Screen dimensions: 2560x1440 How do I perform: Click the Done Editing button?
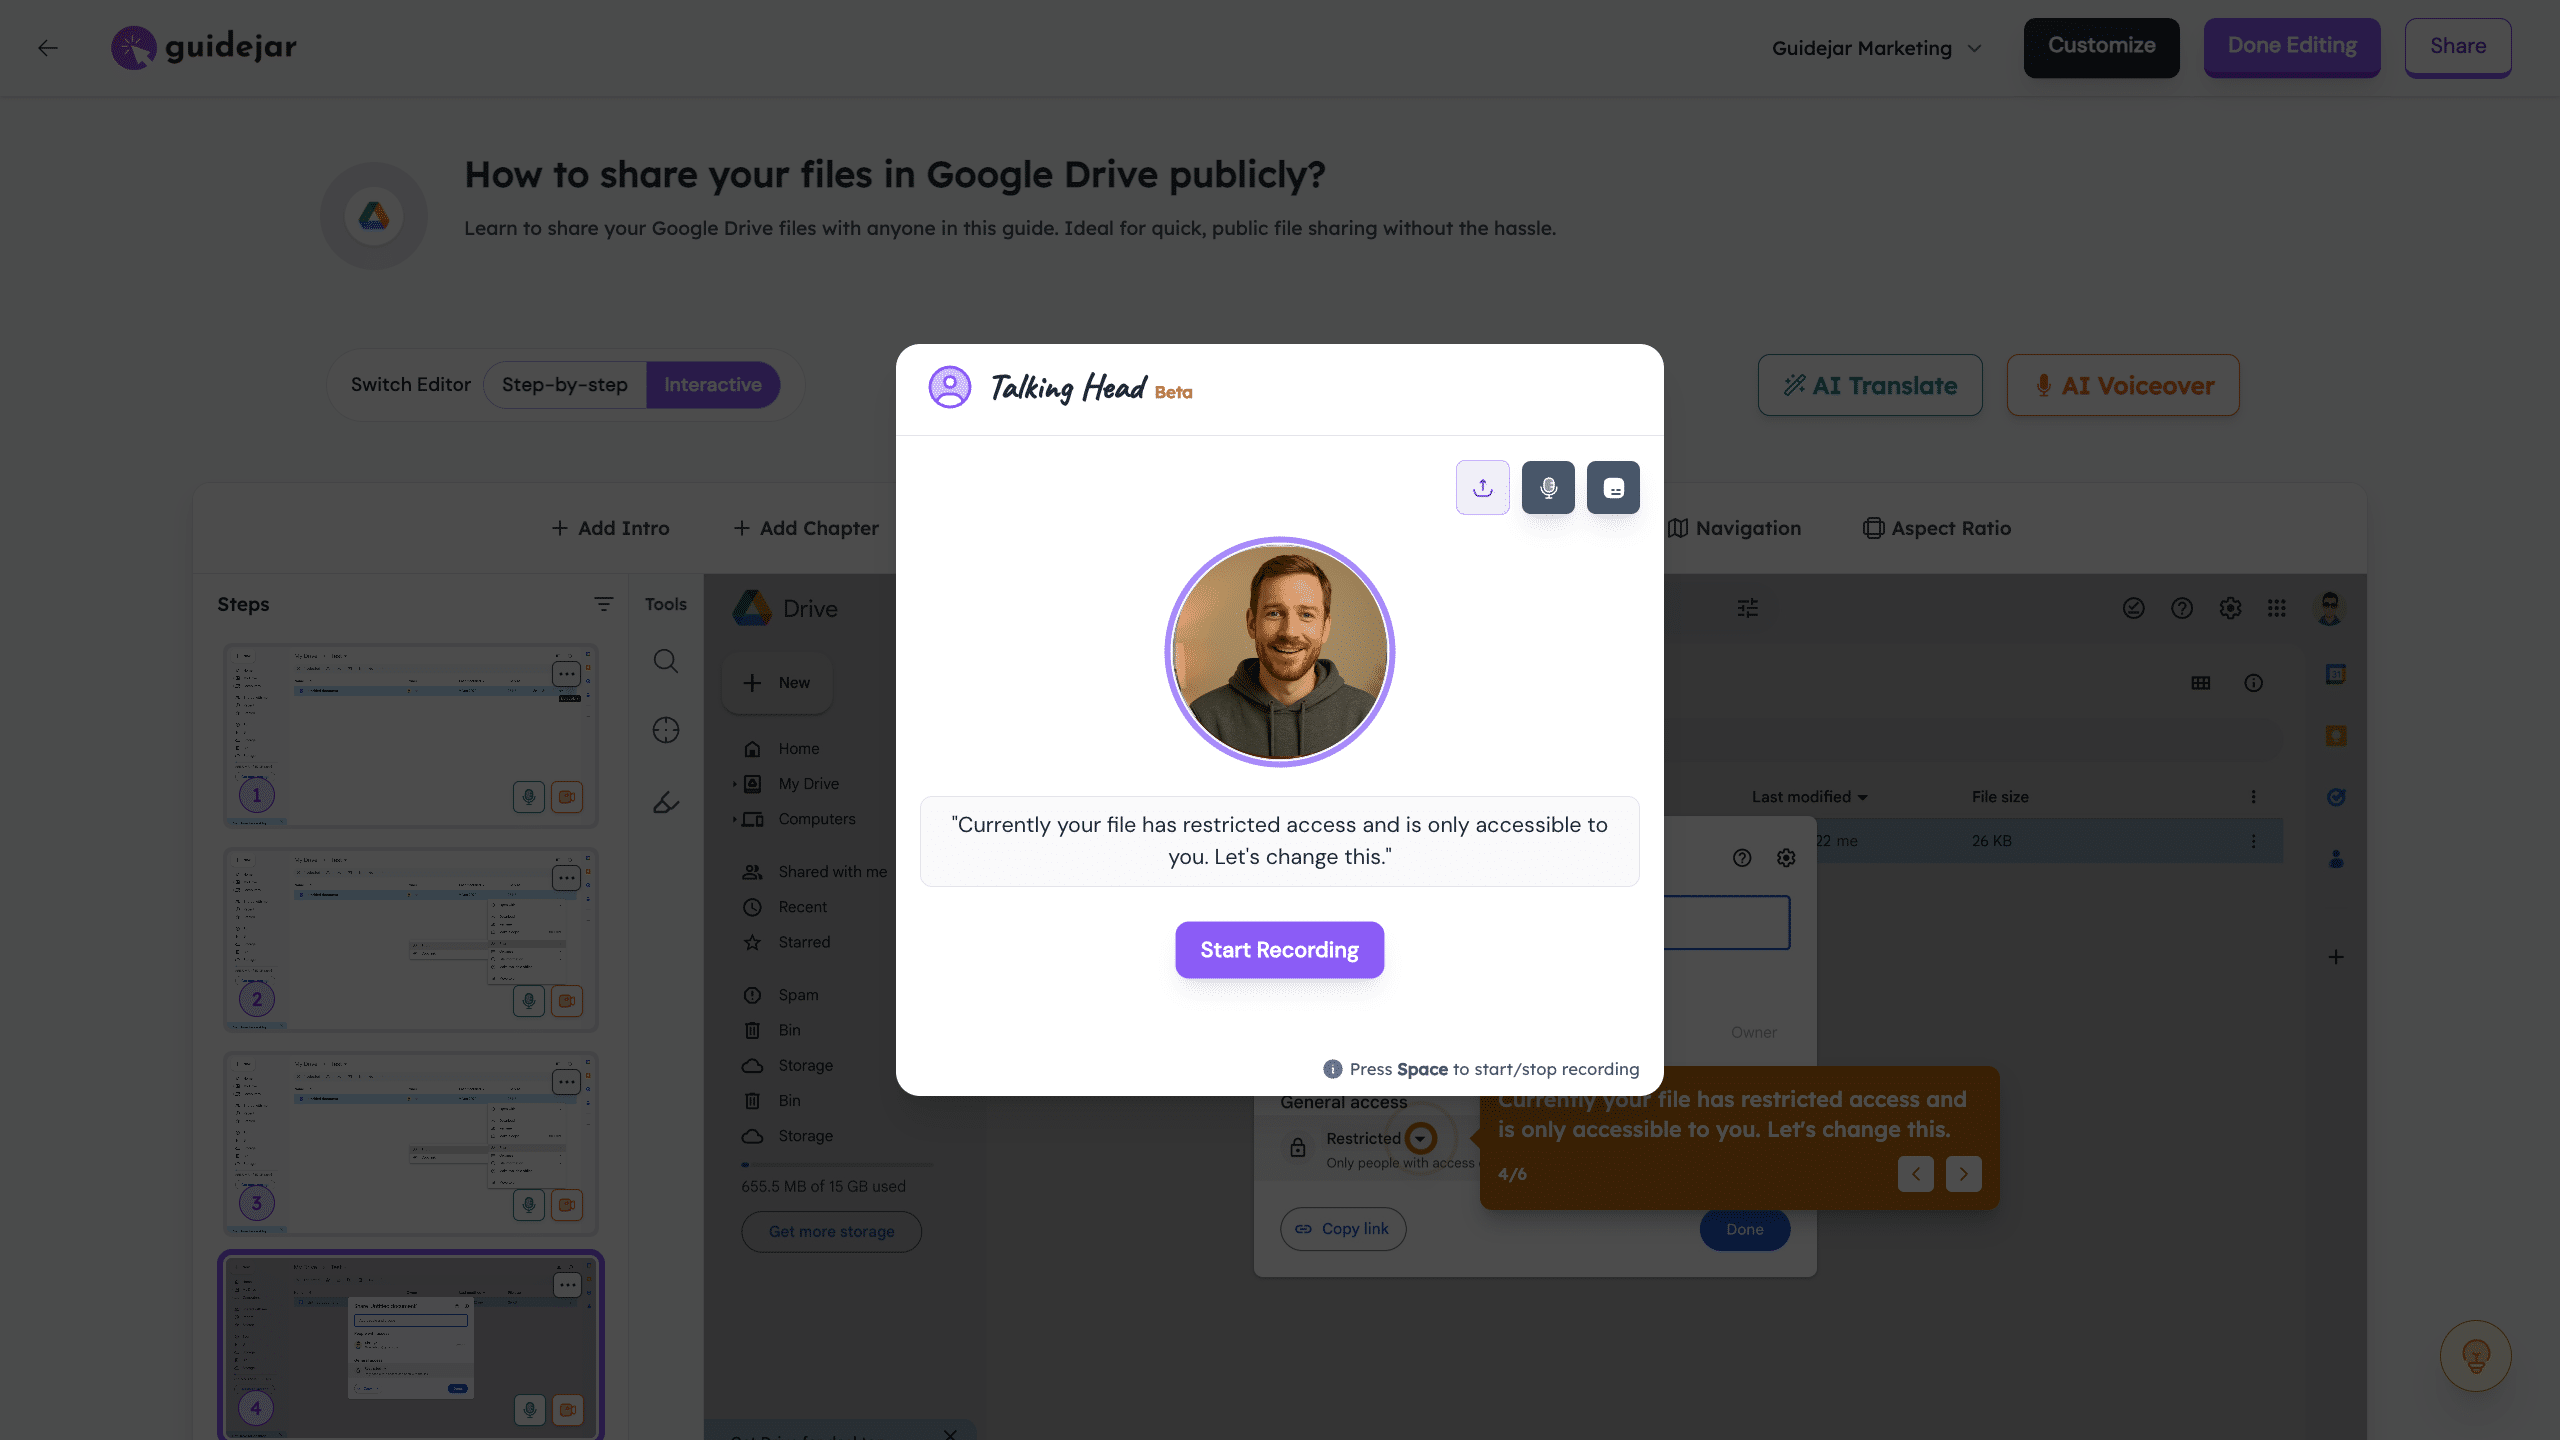(2291, 47)
